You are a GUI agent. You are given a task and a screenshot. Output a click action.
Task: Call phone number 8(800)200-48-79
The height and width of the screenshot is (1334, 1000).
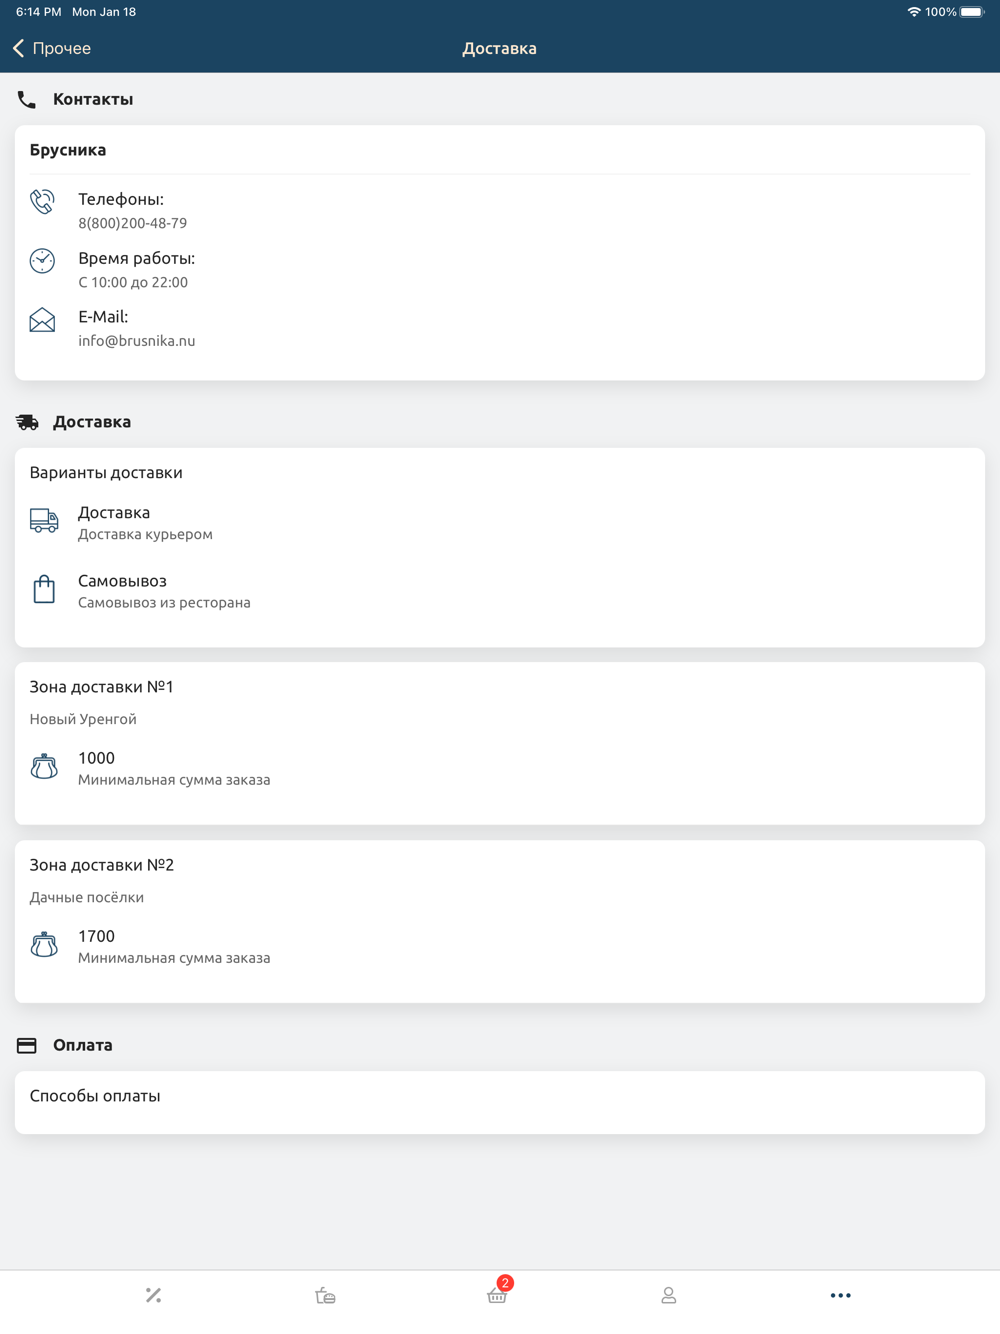(x=133, y=223)
